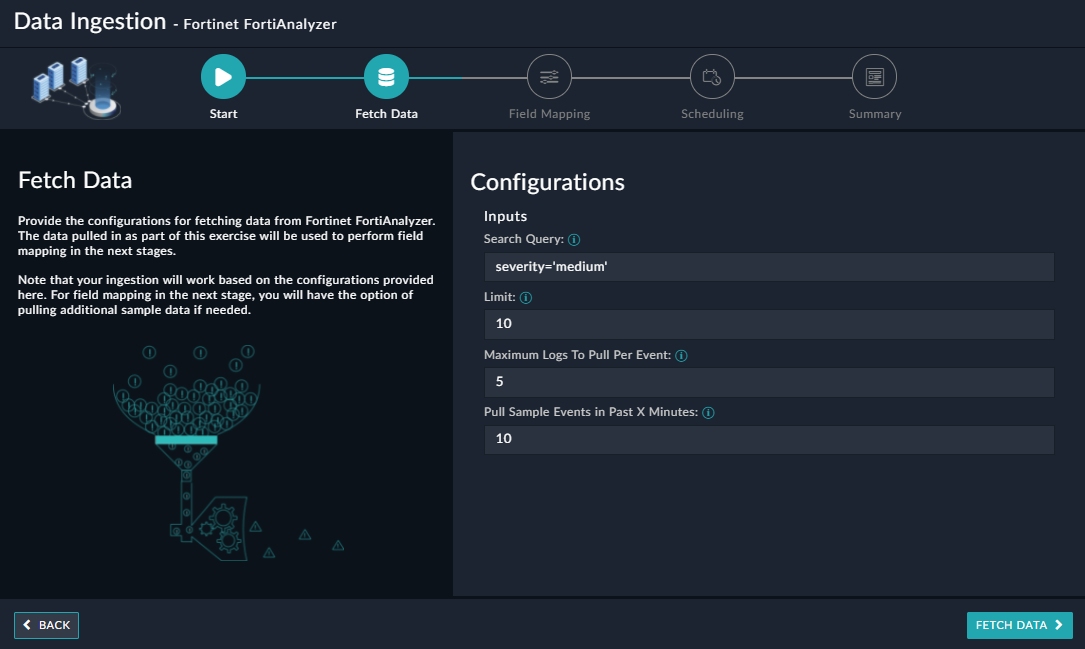Select the Summary step label
The image size is (1085, 649).
pyautogui.click(x=874, y=114)
